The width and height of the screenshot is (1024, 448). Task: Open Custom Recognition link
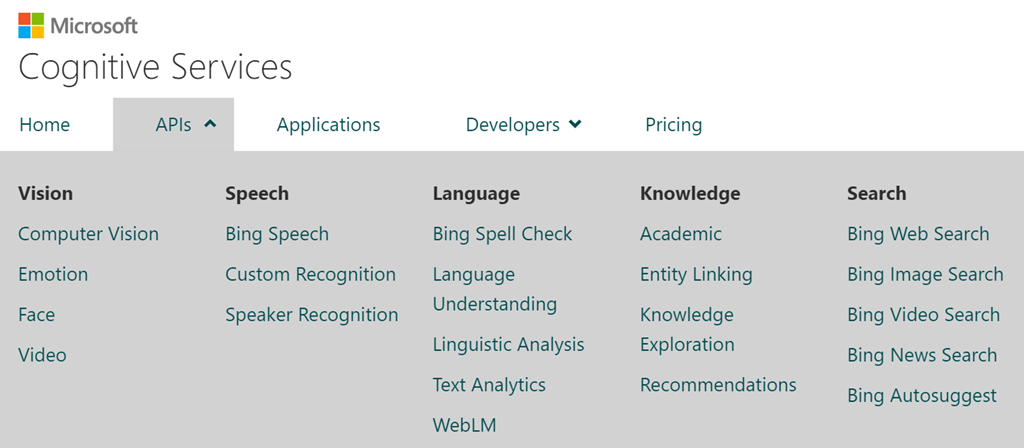(310, 274)
